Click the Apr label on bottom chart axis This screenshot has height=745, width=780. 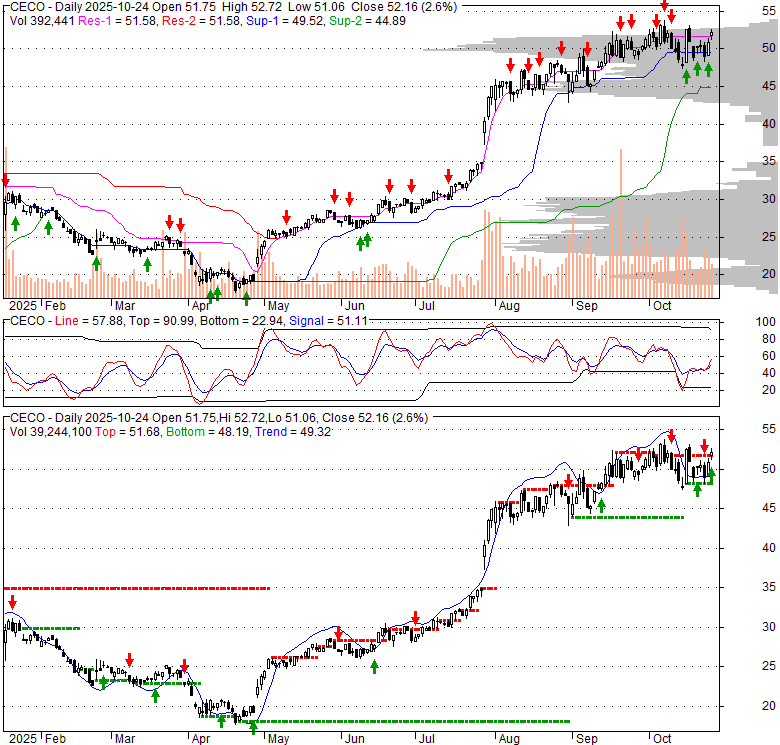tap(200, 739)
